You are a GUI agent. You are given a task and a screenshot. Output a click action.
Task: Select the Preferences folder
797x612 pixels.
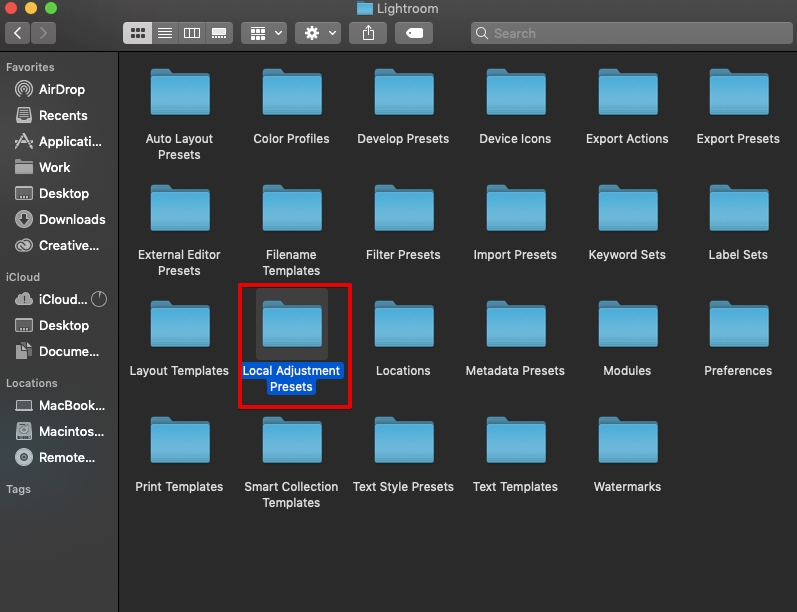(x=739, y=324)
